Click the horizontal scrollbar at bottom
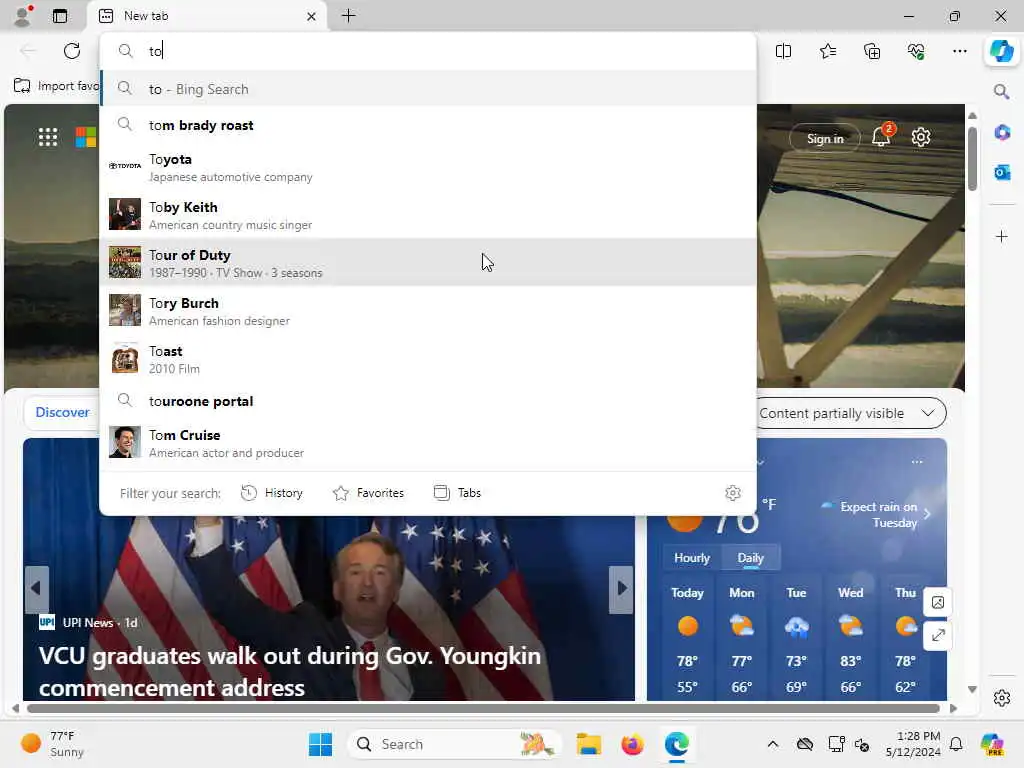The image size is (1024, 768). pyautogui.click(x=483, y=709)
